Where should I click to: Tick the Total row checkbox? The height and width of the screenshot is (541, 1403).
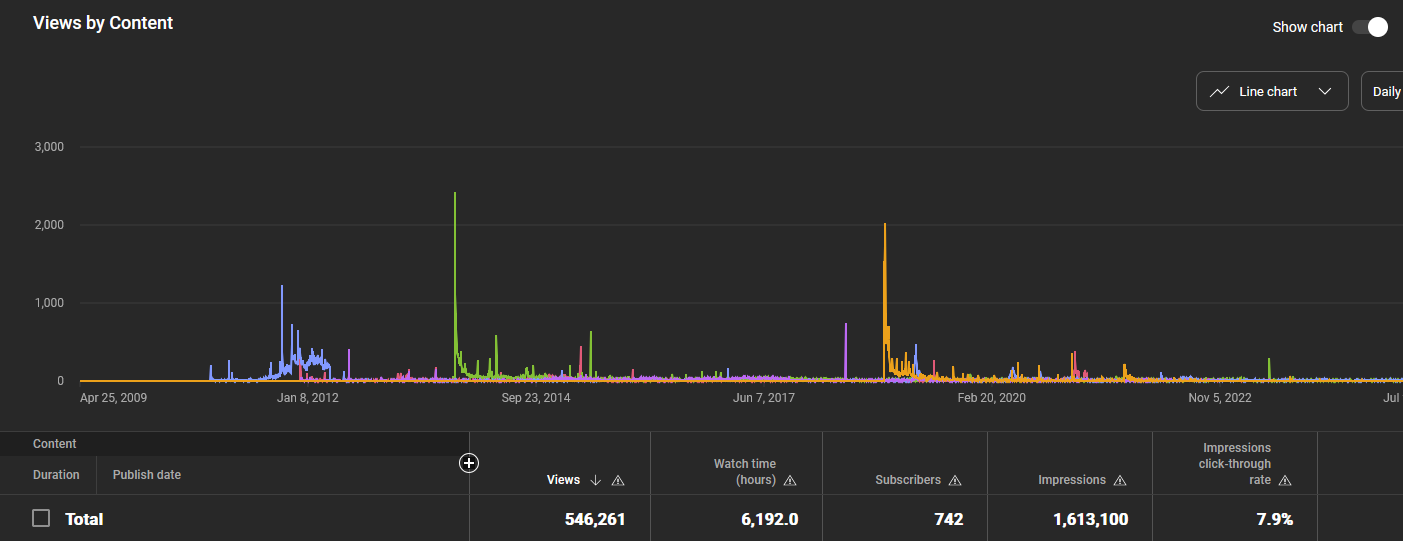click(x=41, y=518)
